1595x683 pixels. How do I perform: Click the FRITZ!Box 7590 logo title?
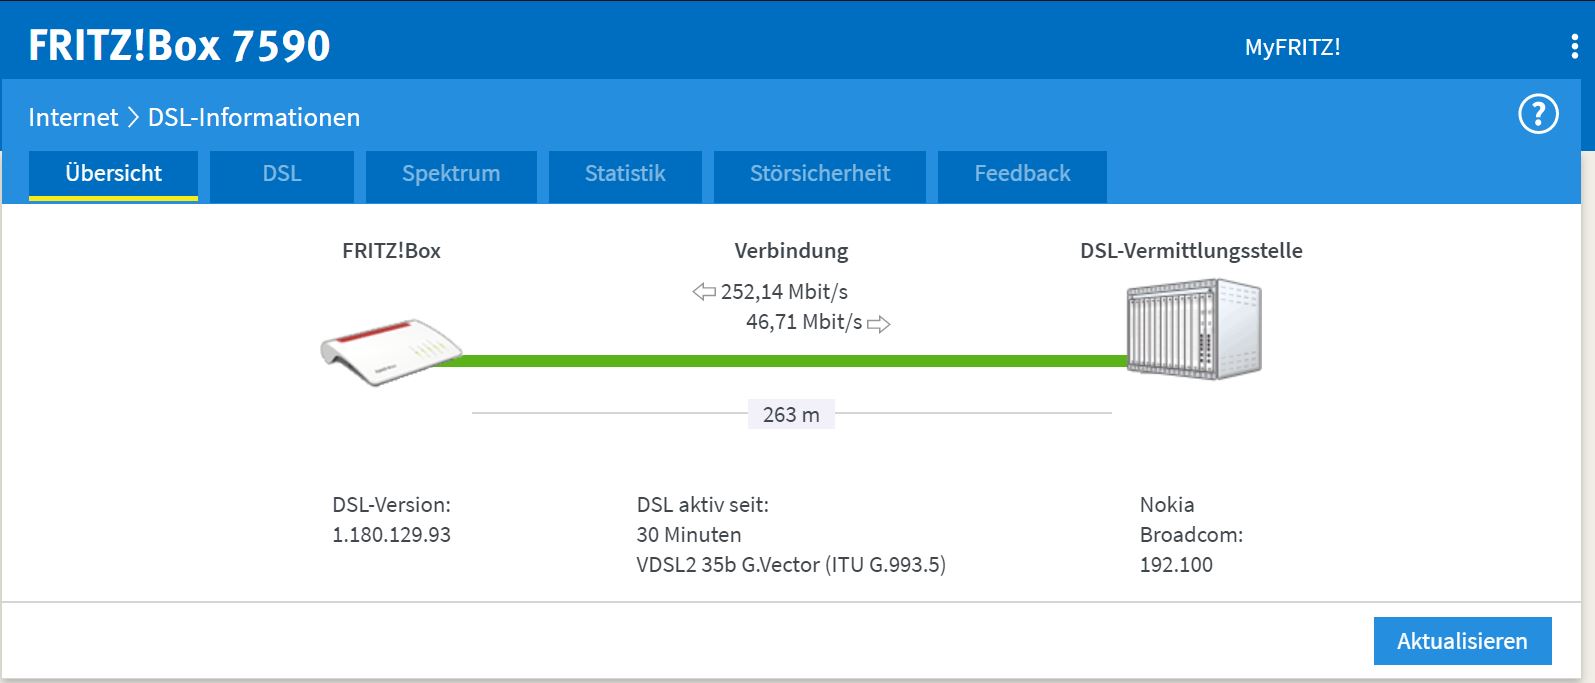tap(179, 46)
